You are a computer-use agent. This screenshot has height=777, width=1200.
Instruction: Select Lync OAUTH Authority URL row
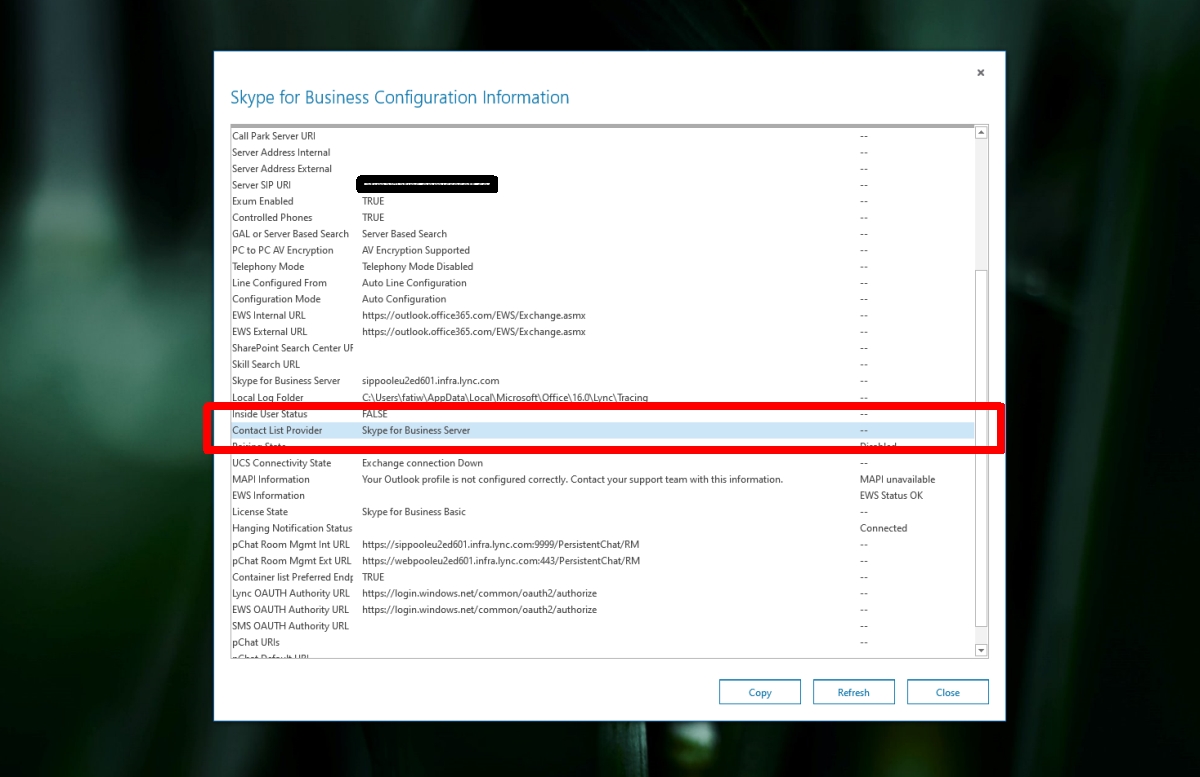(603, 594)
